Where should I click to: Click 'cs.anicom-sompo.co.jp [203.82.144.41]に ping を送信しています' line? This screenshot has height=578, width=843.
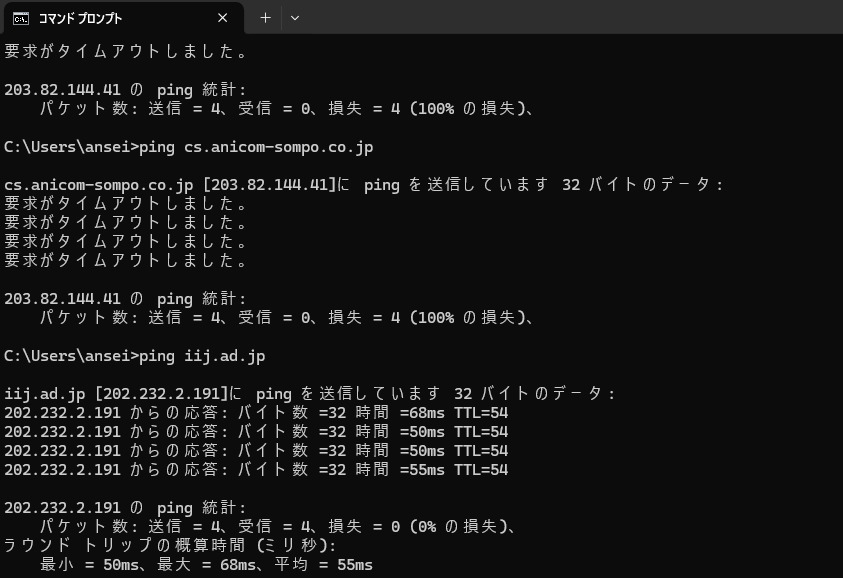coord(363,185)
